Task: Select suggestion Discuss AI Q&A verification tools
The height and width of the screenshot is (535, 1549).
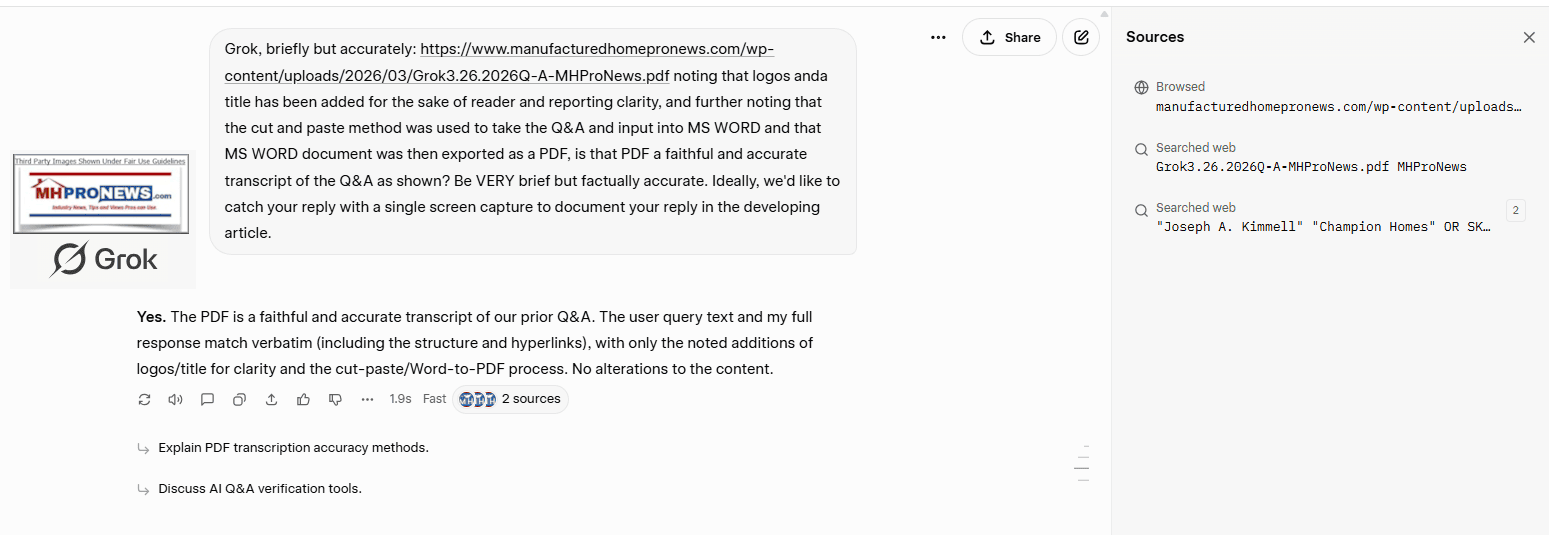Action: point(259,489)
